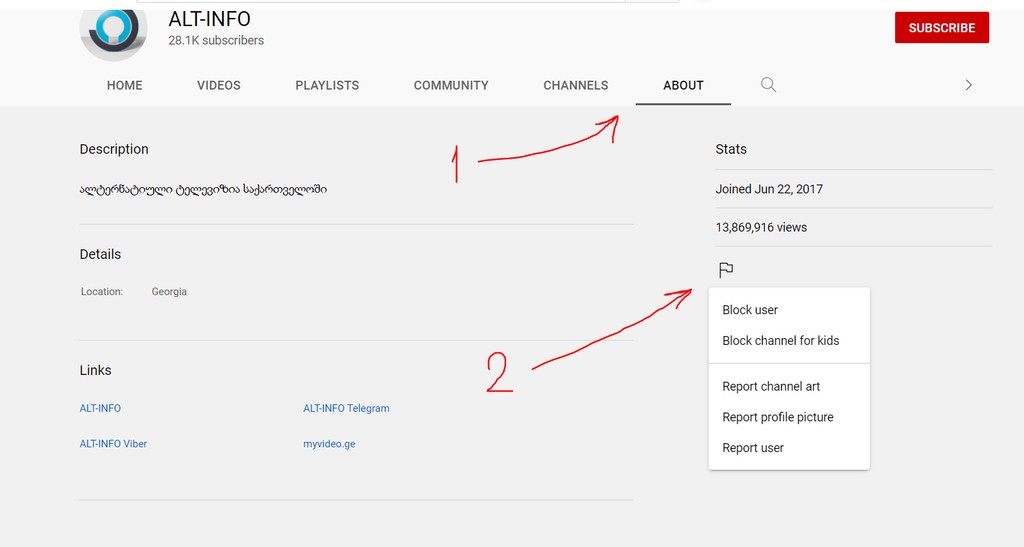Open the CHANNELS tab
This screenshot has height=547, width=1024.
[576, 86]
